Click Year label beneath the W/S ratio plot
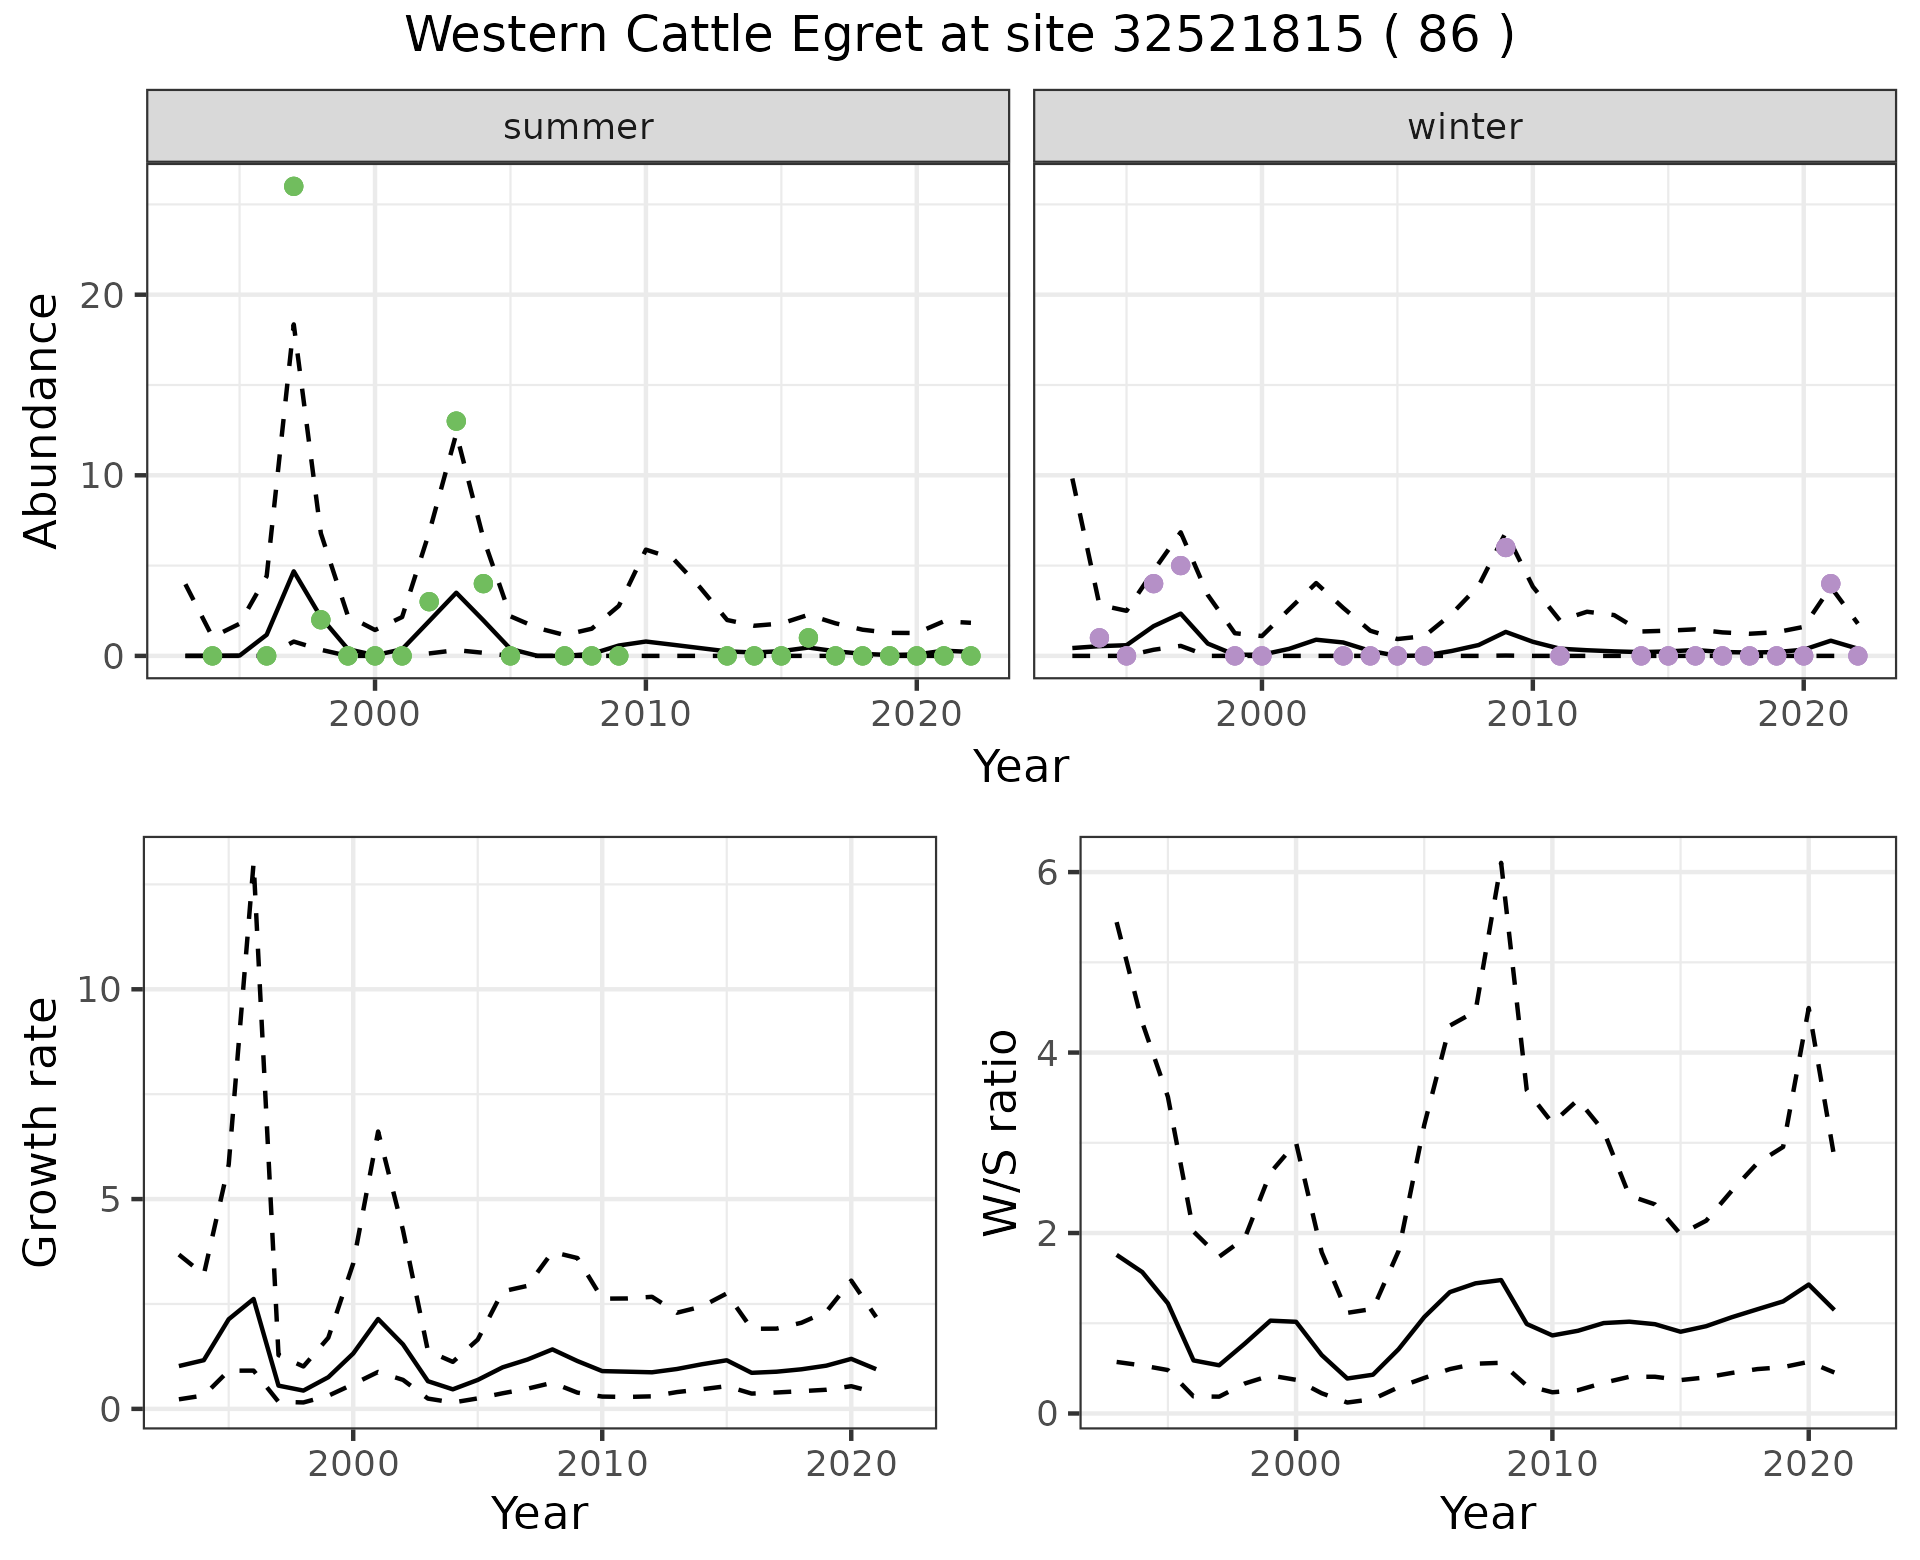This screenshot has width=1920, height=1560. 1487,1514
